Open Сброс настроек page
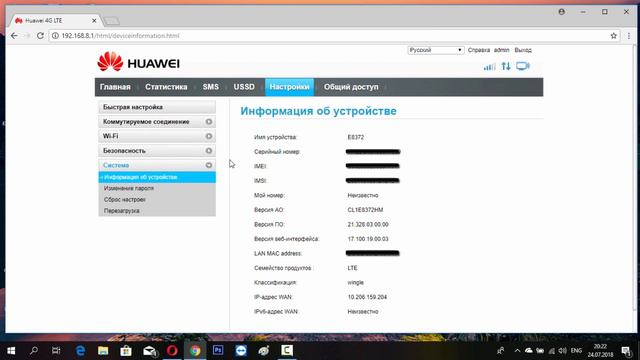The height and width of the screenshot is (360, 640). click(x=124, y=200)
